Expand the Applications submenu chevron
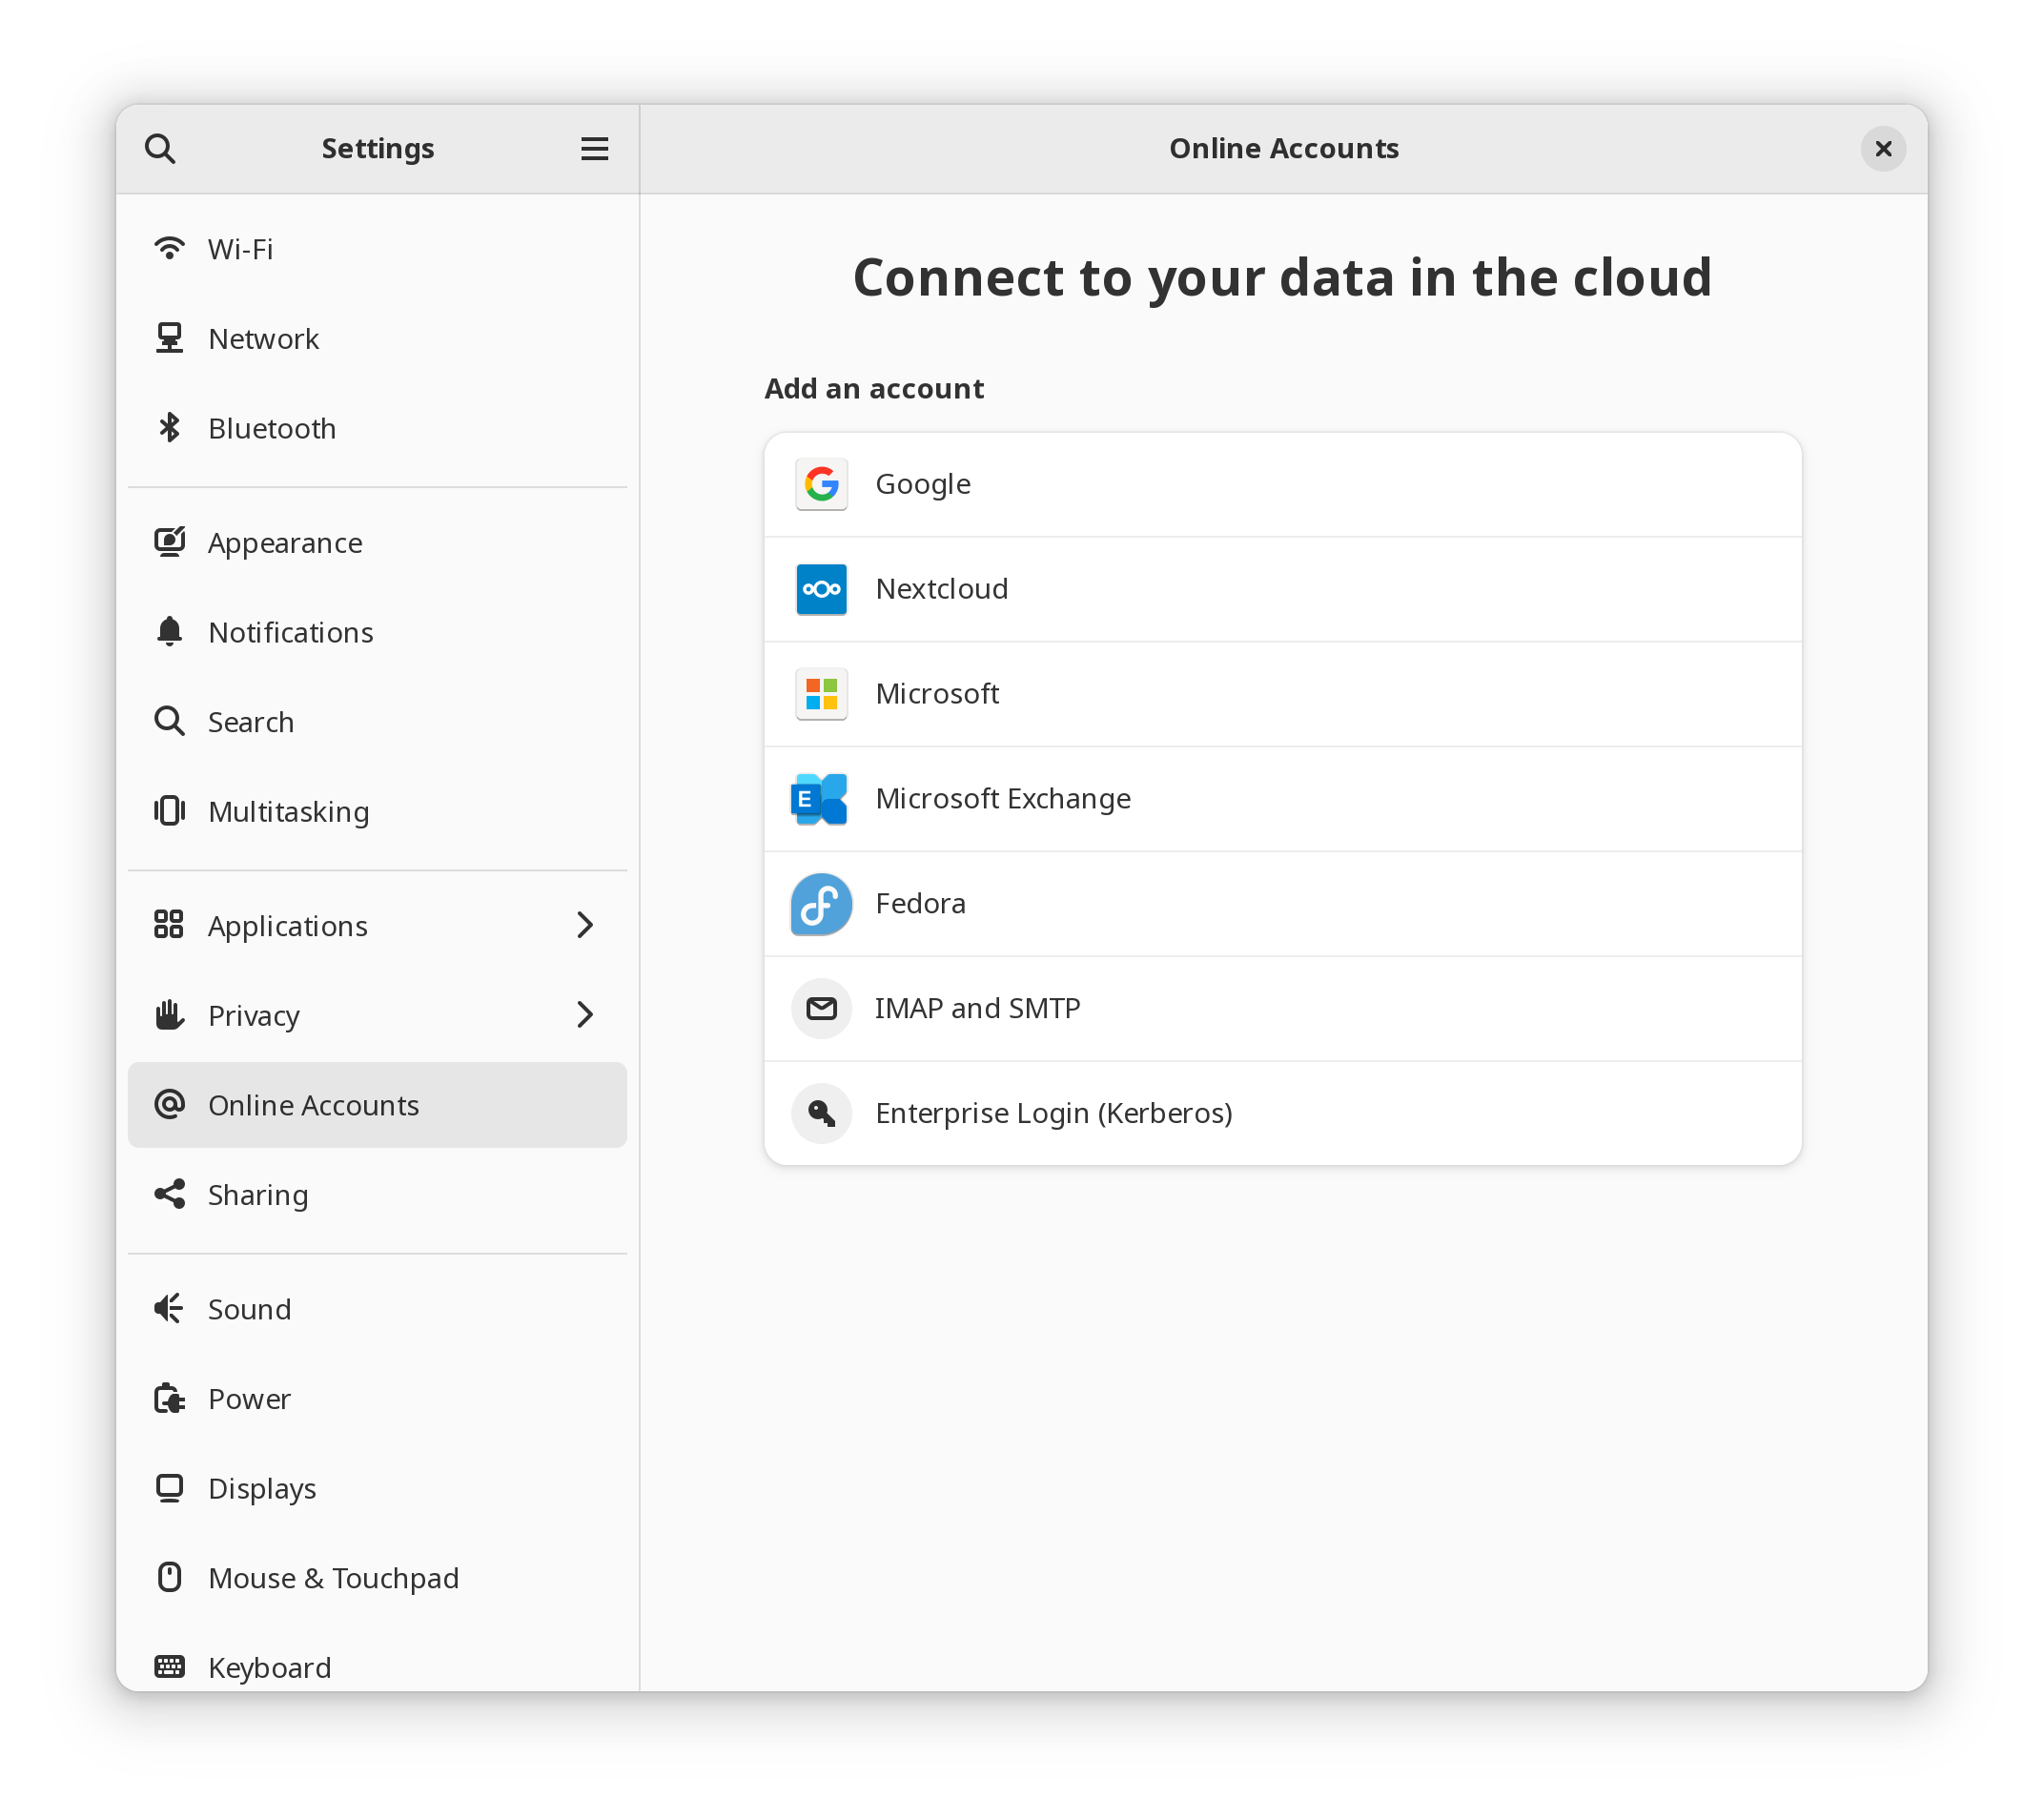The height and width of the screenshot is (1819, 2044). point(585,925)
